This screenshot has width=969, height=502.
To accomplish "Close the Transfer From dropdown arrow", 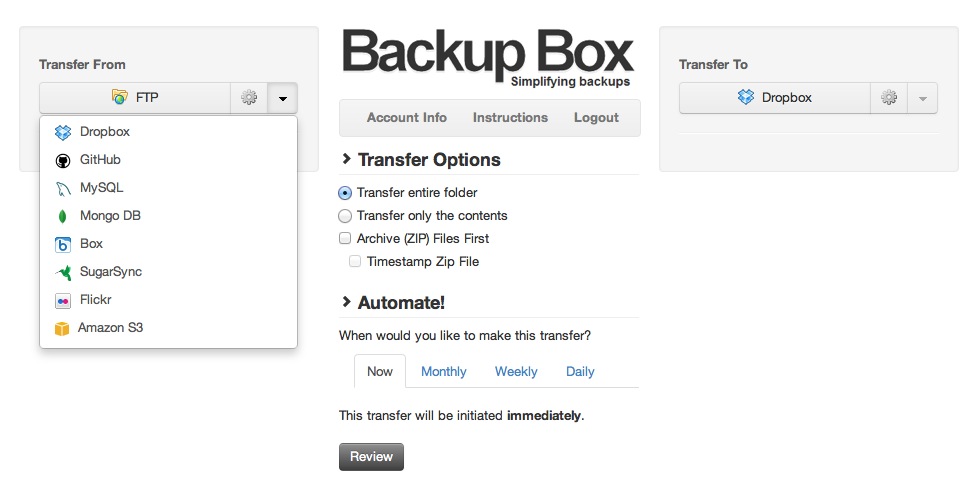I will point(282,98).
